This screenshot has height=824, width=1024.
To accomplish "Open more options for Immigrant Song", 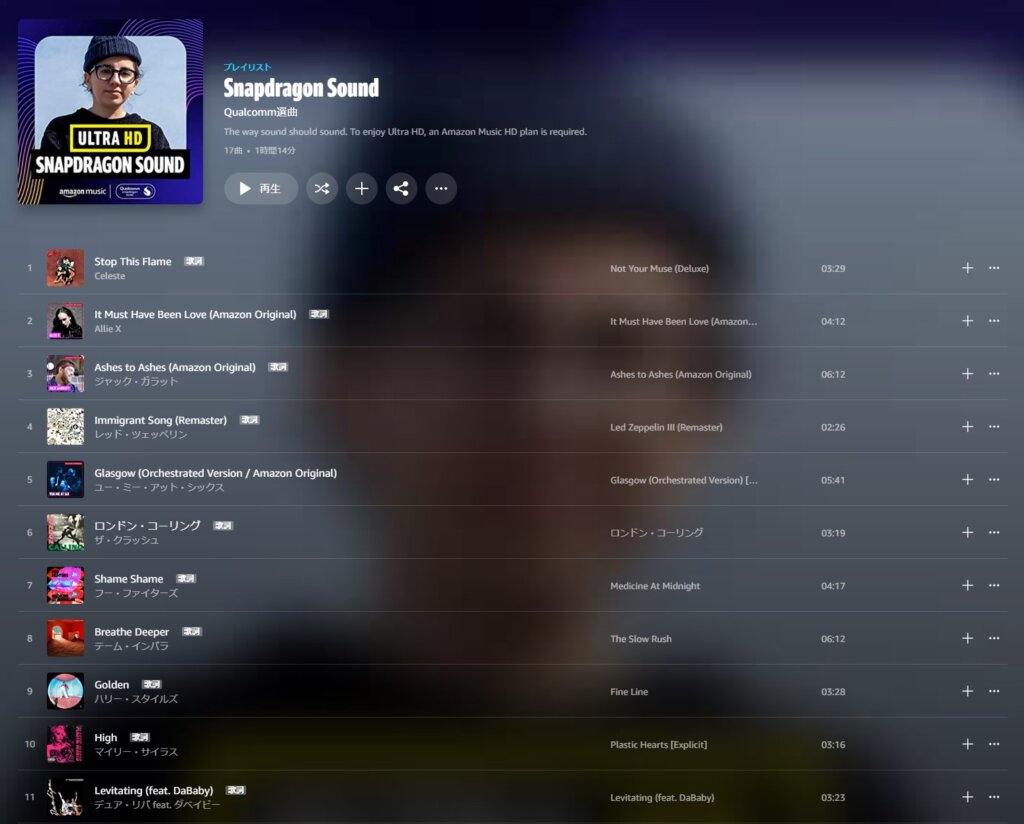I will 994,426.
